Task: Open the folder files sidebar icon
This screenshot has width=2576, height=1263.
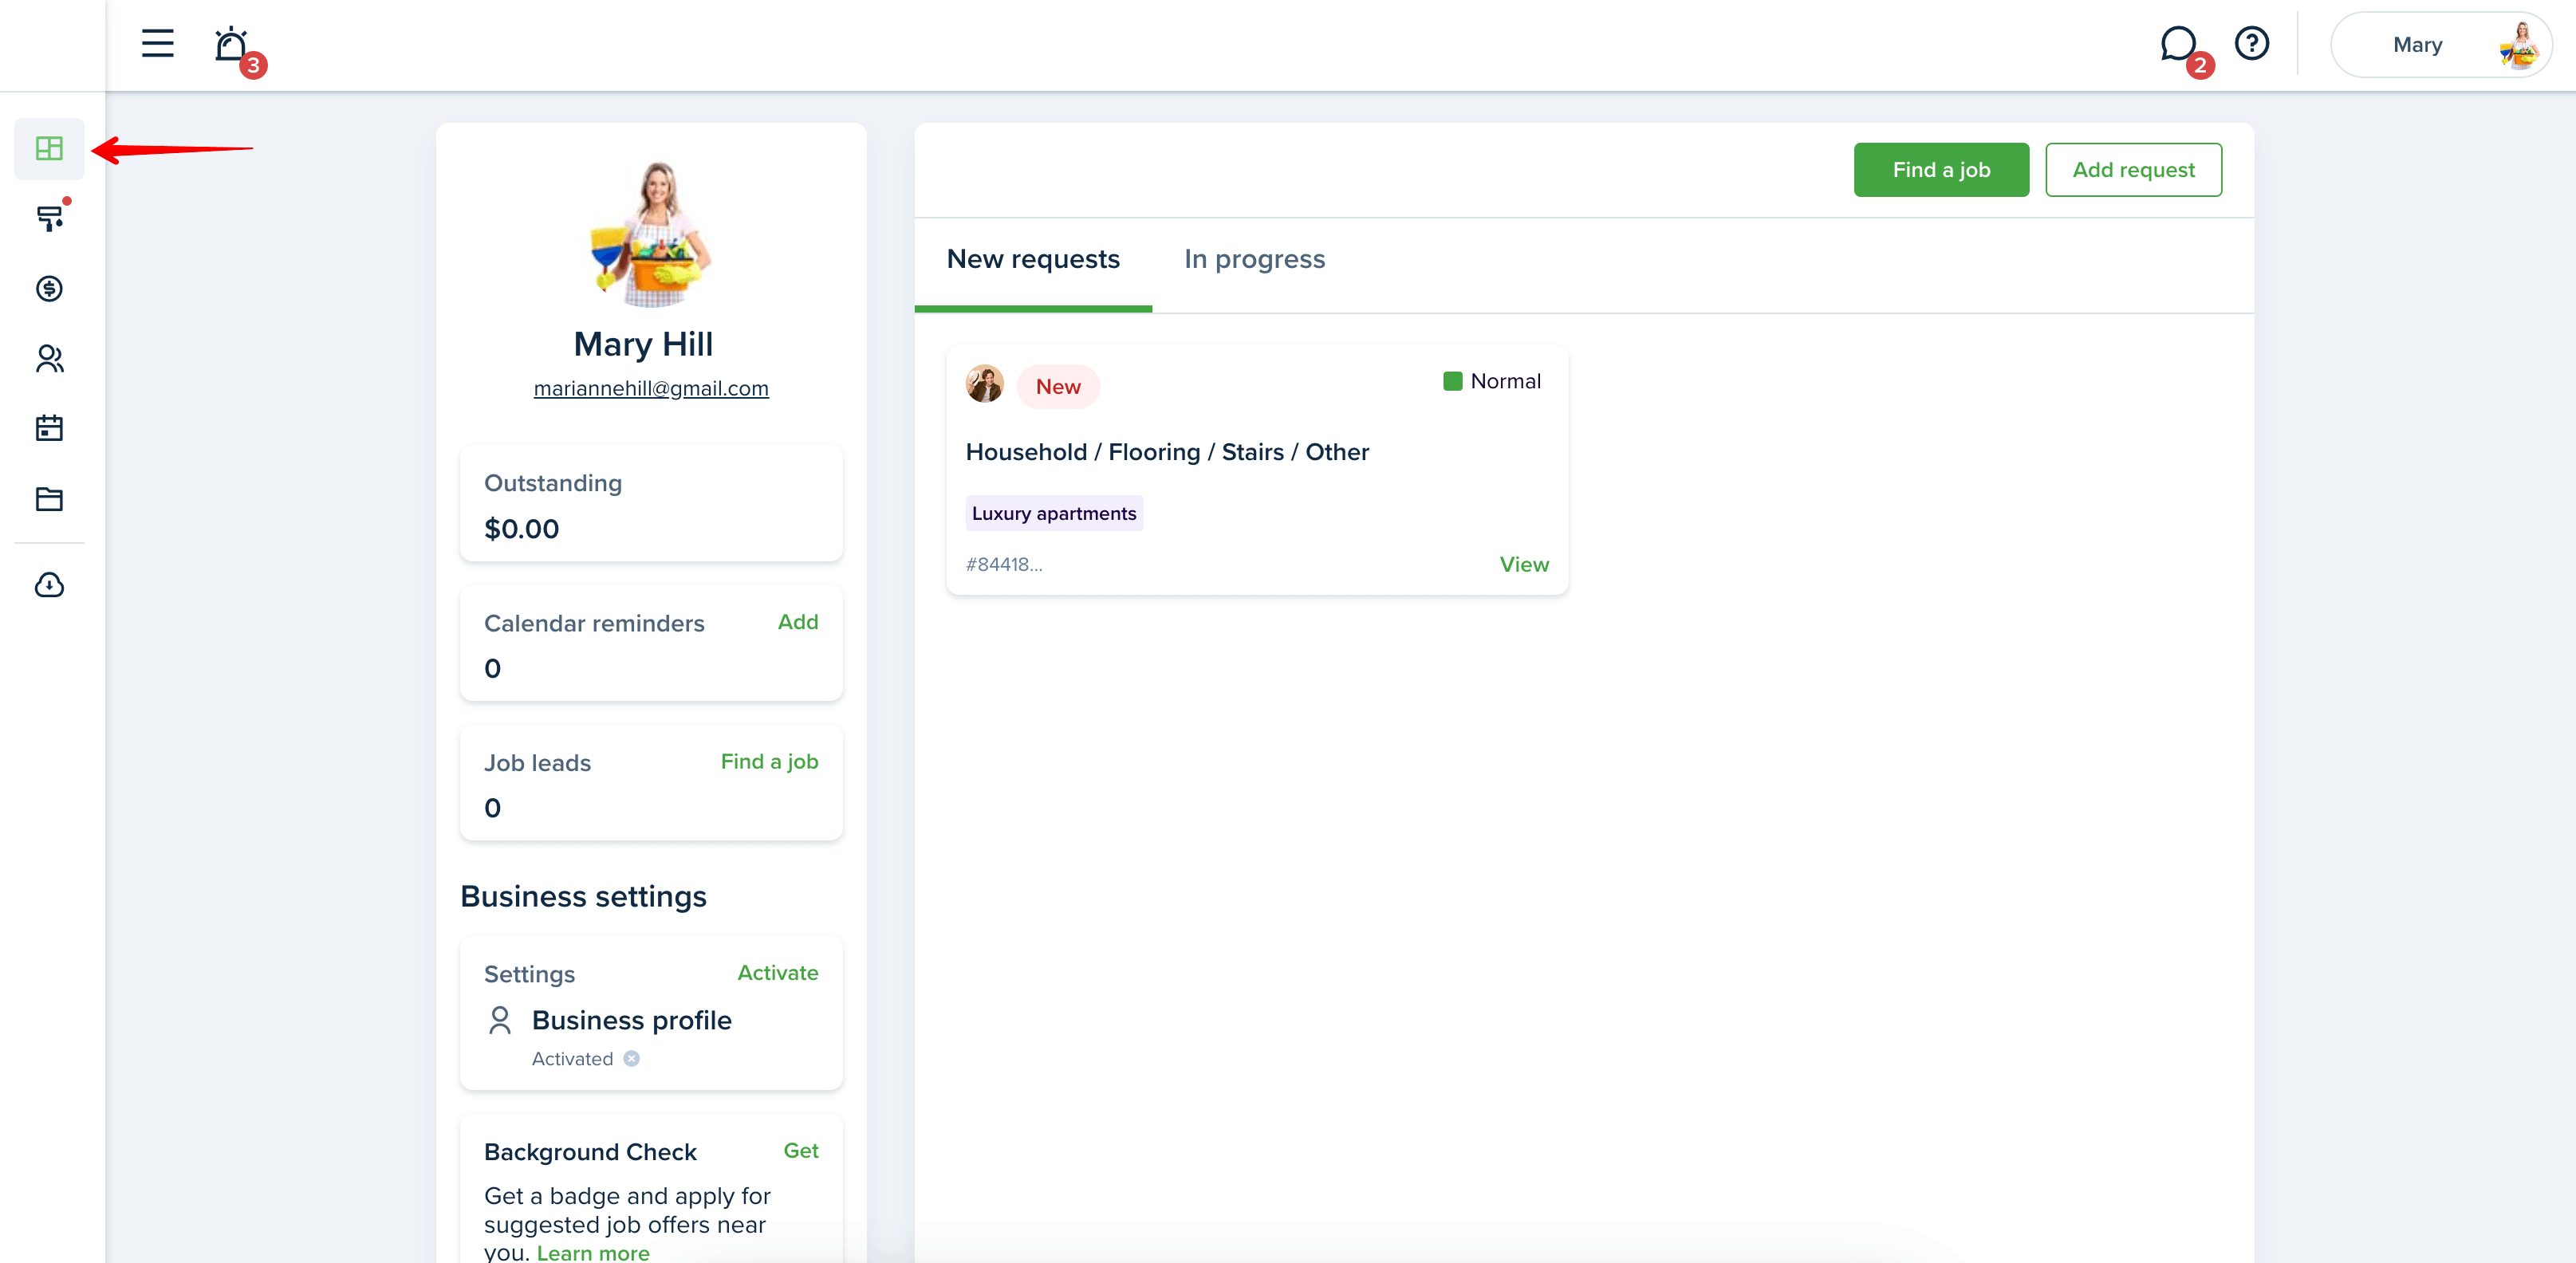Action: [x=49, y=499]
